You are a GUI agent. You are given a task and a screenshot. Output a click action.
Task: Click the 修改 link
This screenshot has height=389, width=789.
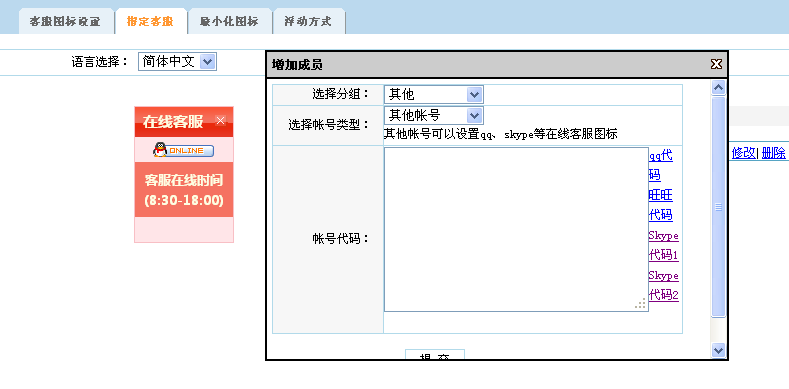tap(744, 153)
